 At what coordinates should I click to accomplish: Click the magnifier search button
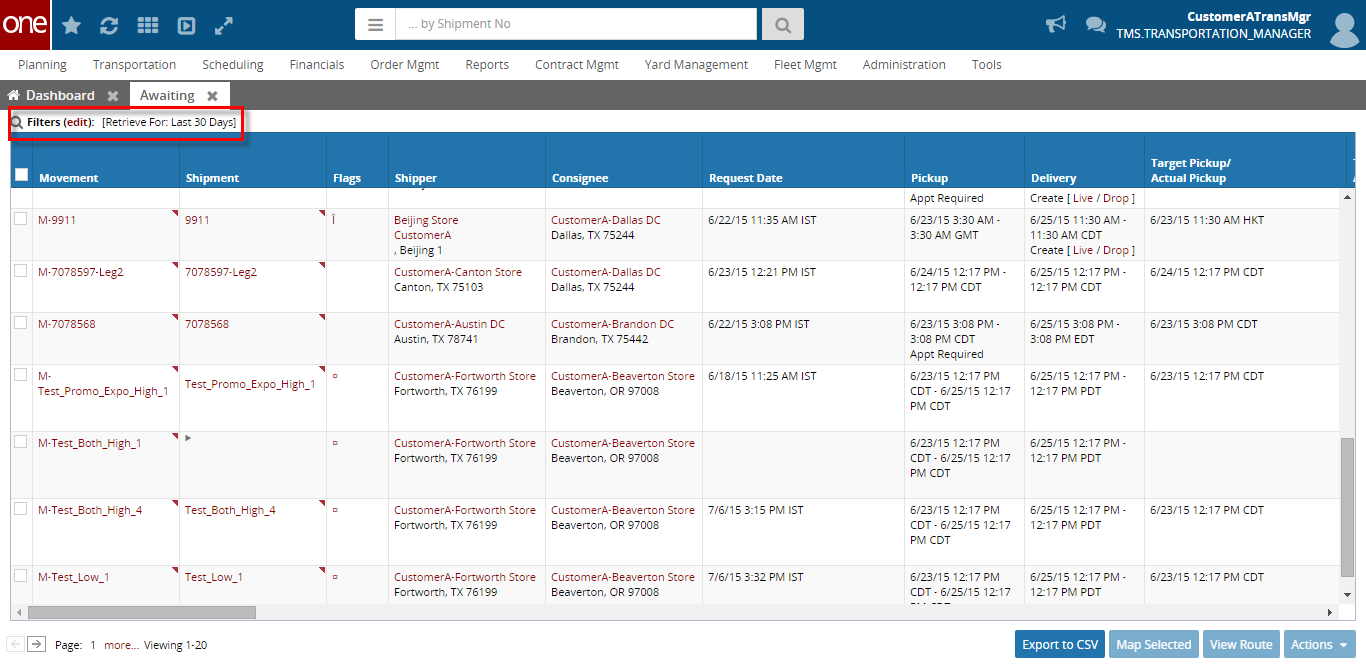coord(782,24)
